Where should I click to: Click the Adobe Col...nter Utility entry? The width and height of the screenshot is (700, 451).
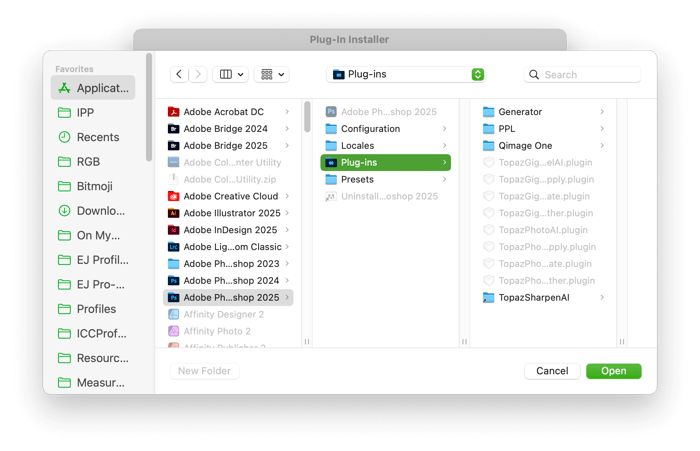coord(228,163)
